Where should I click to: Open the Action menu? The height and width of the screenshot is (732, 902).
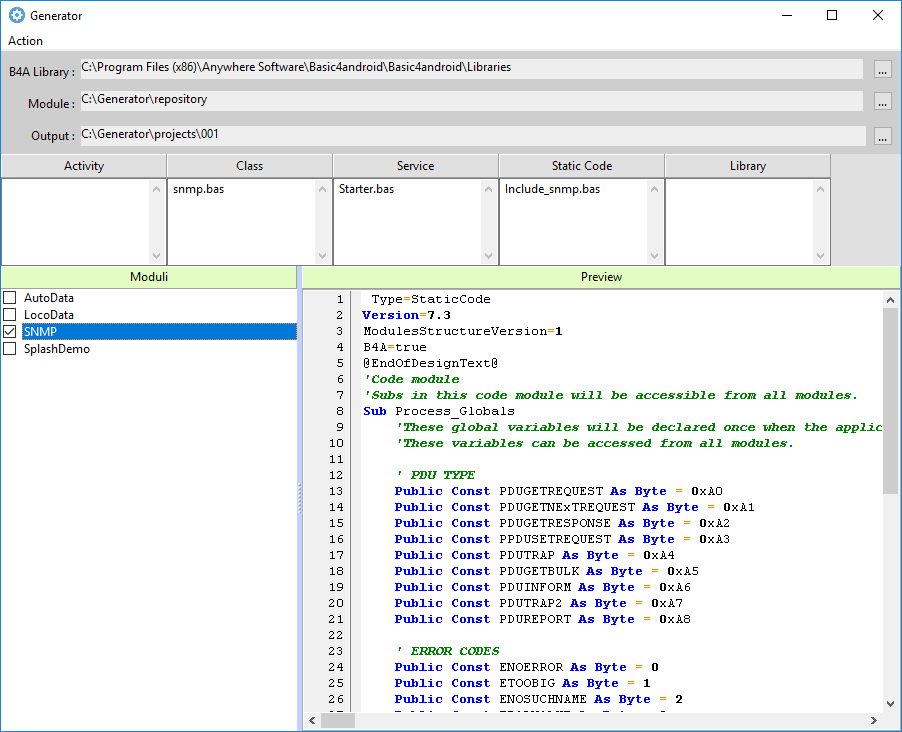pos(26,41)
